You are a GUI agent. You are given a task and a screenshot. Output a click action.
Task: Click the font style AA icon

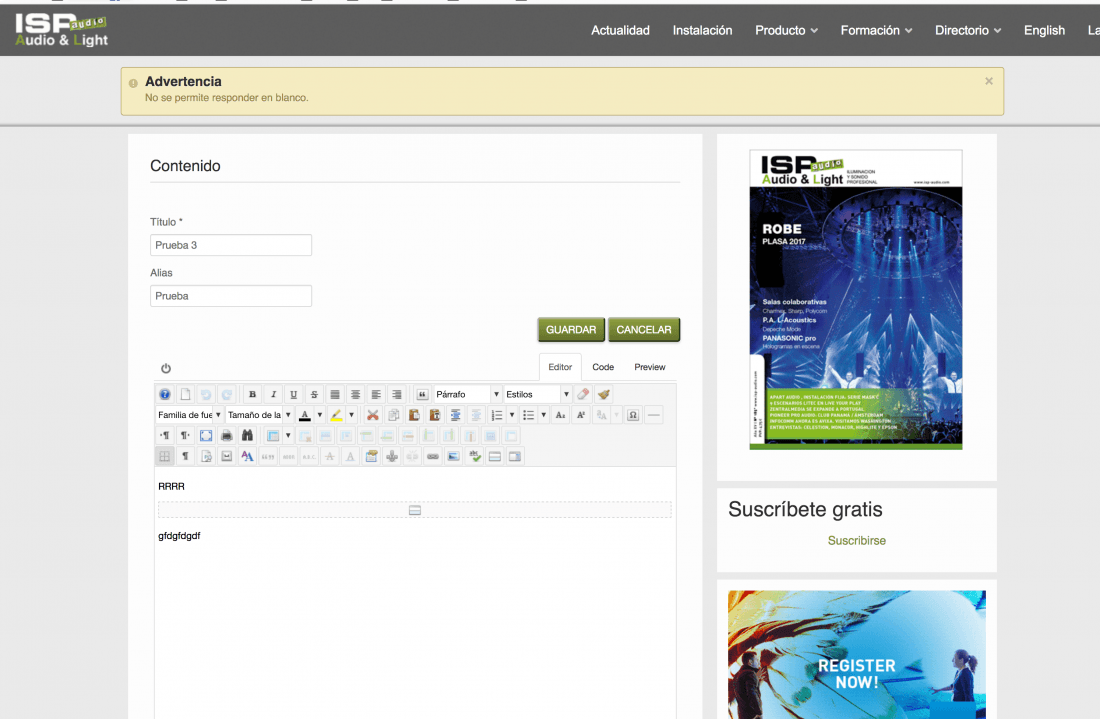(x=247, y=456)
